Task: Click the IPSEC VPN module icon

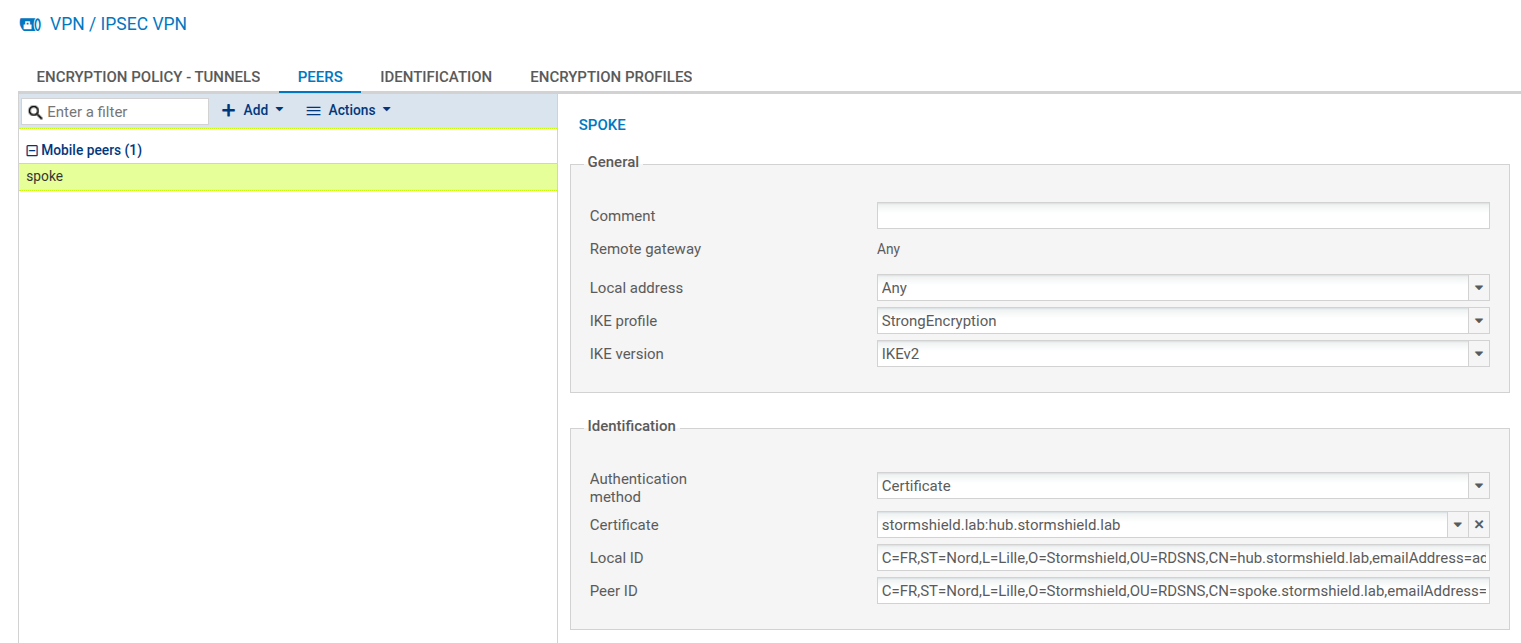Action: point(30,24)
